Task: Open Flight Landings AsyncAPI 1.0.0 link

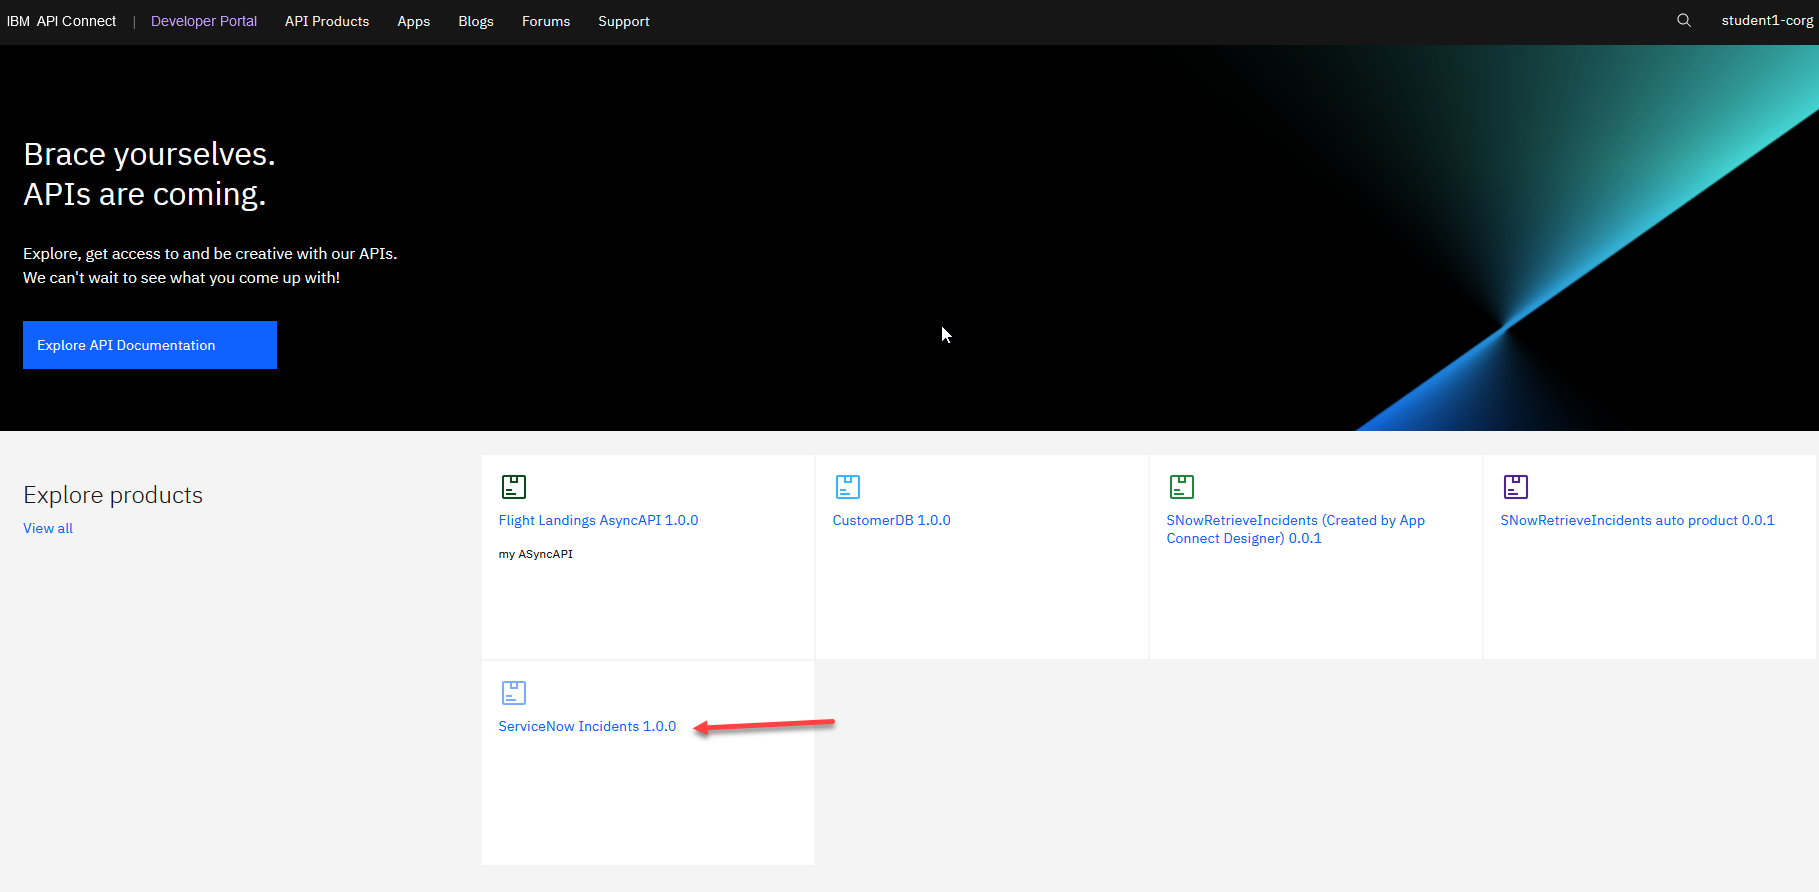Action: point(598,520)
